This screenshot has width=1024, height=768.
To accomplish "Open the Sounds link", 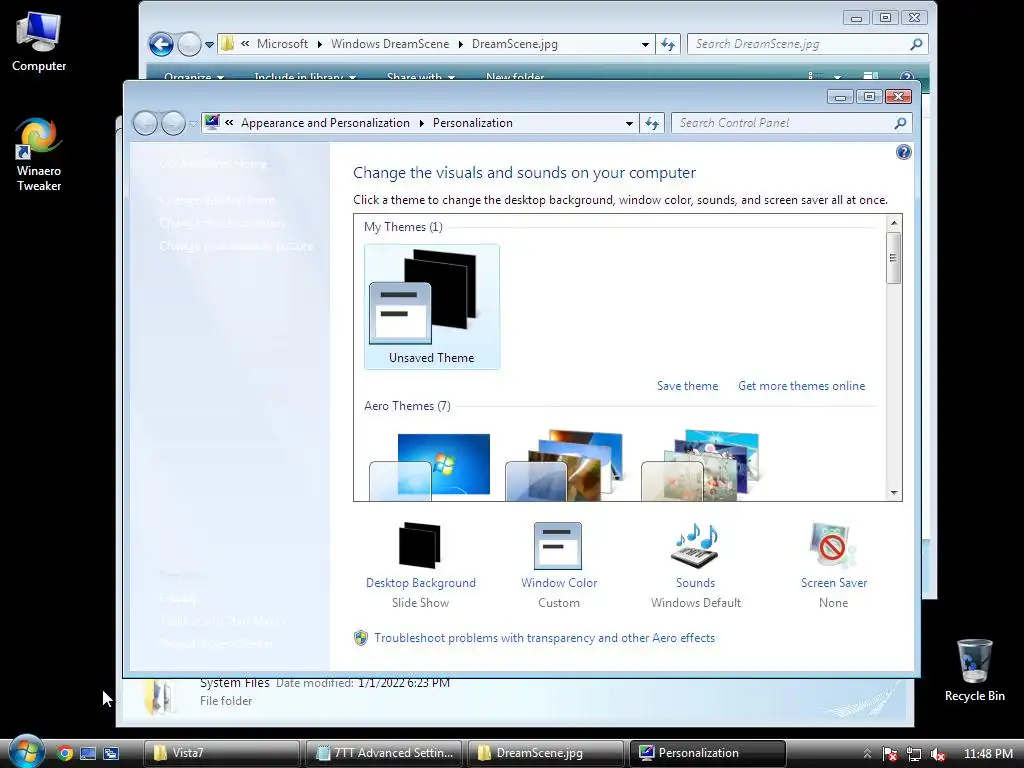I will (696, 583).
